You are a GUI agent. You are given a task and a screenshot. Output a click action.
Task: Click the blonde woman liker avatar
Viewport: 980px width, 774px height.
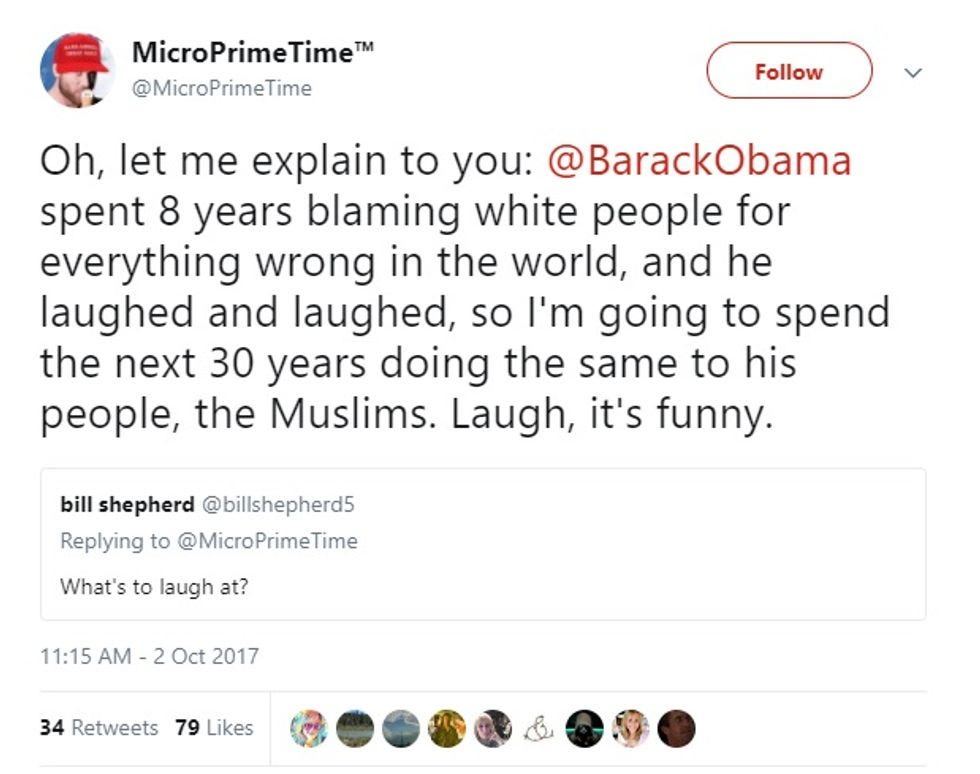(632, 729)
